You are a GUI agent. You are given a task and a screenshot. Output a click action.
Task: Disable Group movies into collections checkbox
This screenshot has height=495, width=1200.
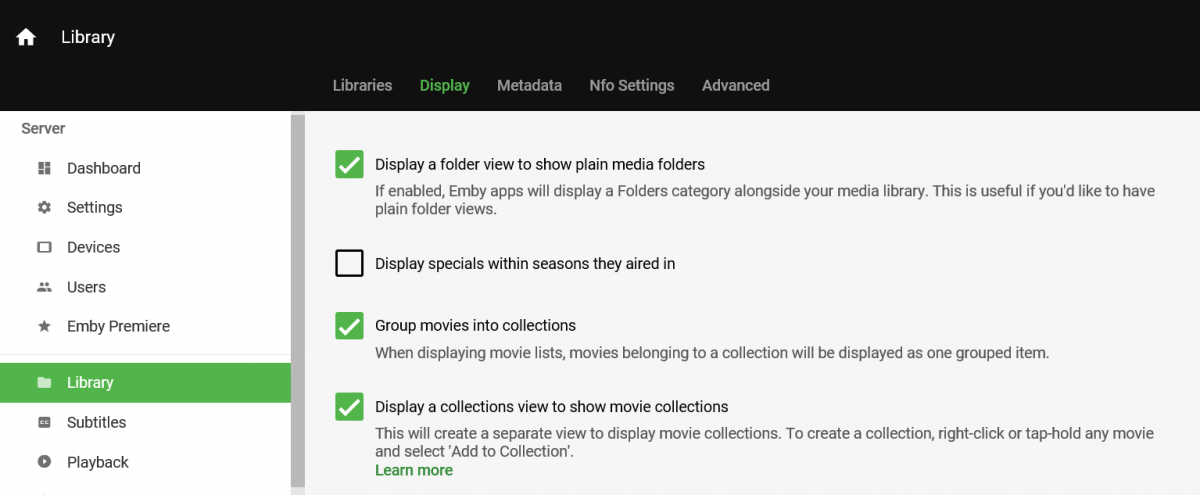349,326
